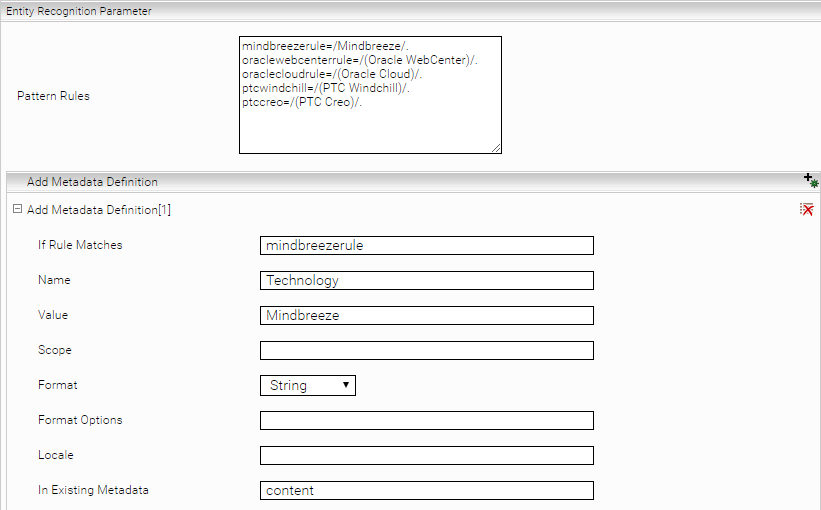Image resolution: width=821 pixels, height=510 pixels.
Task: Click the Scope label
Action: (54, 350)
